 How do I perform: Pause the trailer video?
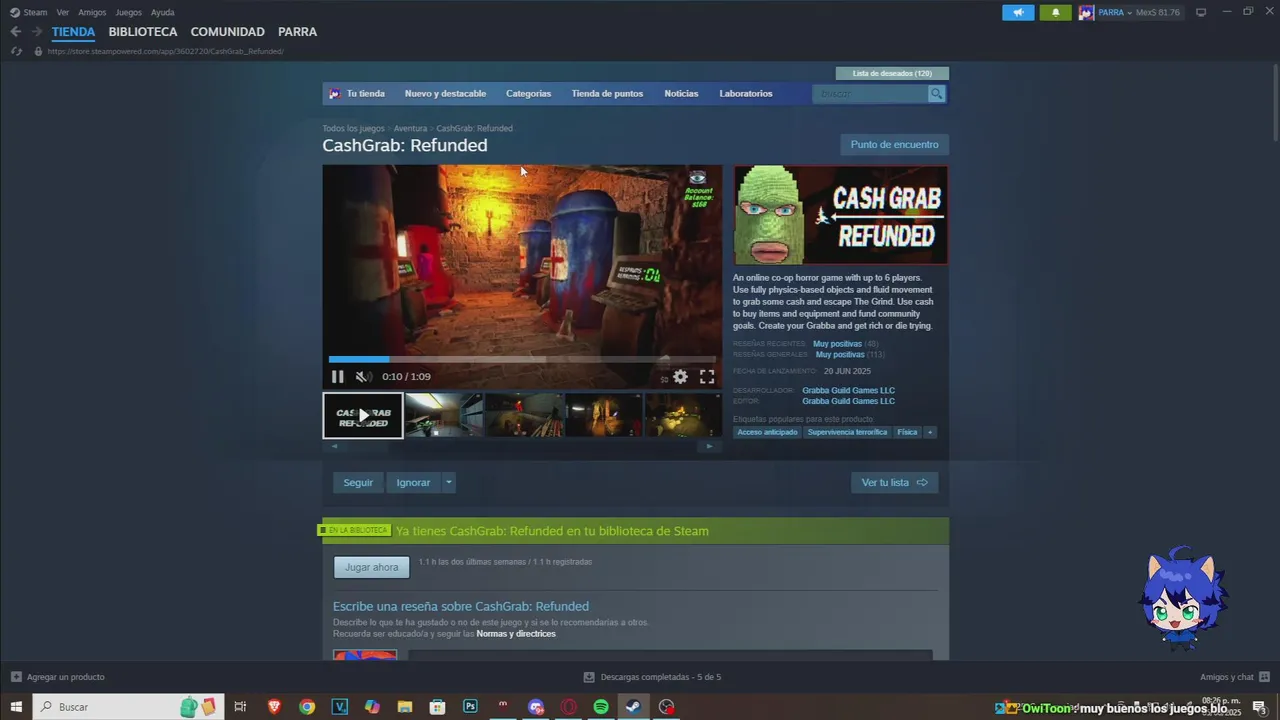[x=338, y=377]
